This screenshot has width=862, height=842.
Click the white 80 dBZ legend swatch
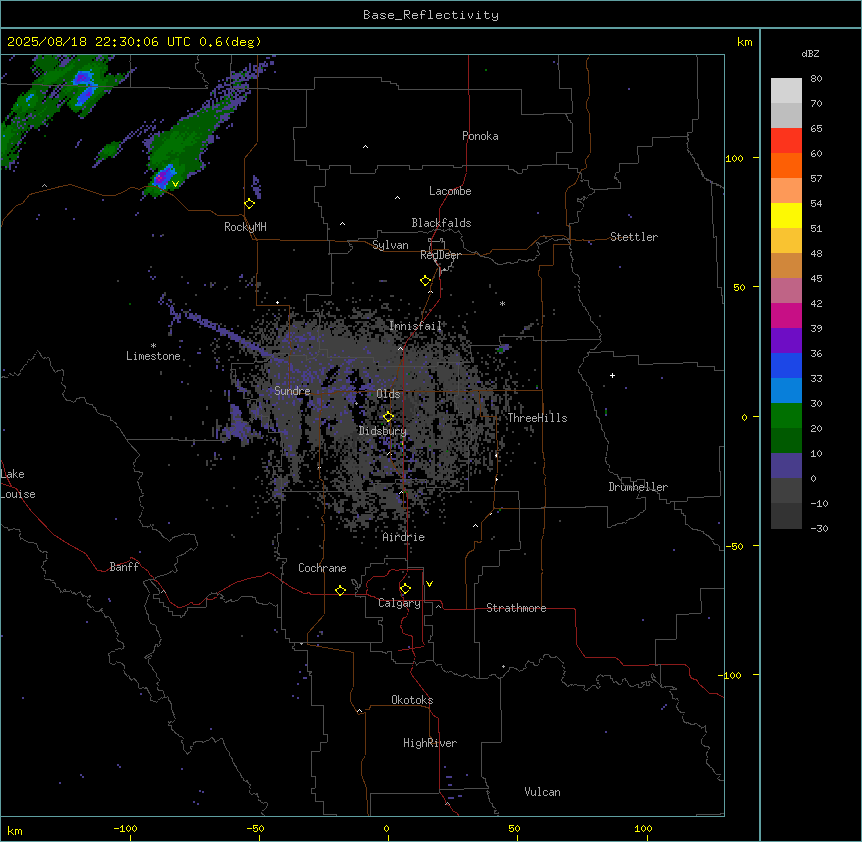pyautogui.click(x=786, y=91)
